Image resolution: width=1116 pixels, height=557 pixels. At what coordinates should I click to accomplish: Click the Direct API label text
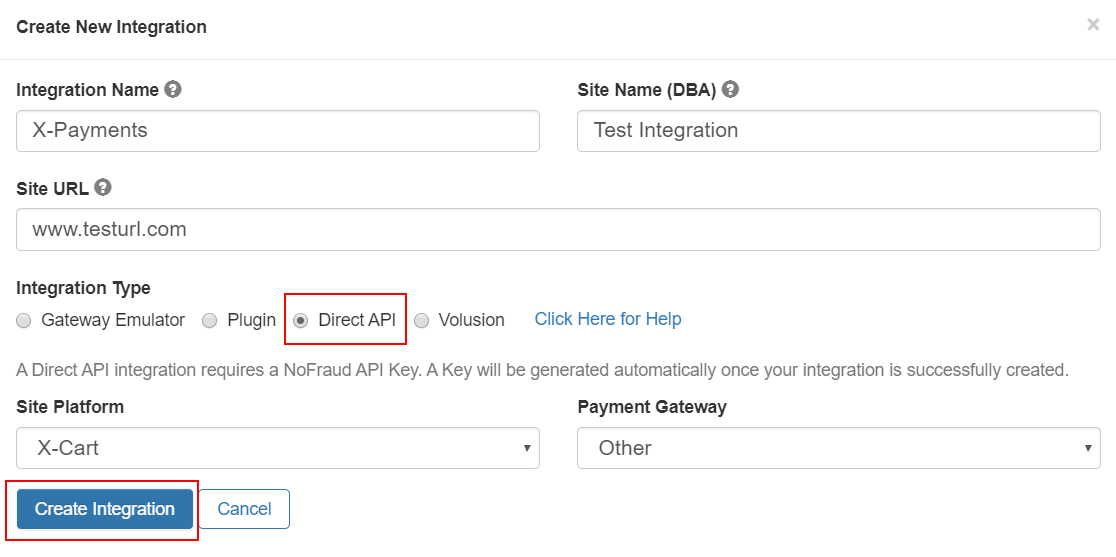357,320
